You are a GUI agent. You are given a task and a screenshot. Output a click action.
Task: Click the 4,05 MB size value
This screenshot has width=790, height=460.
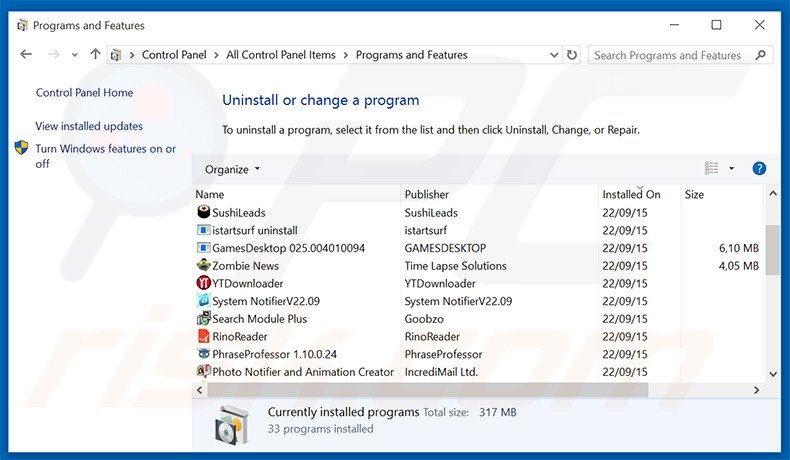point(739,266)
